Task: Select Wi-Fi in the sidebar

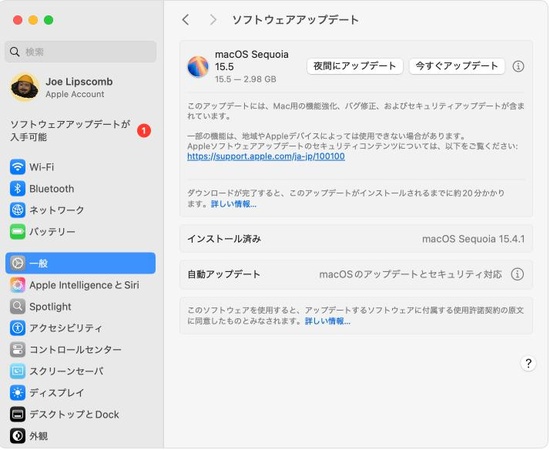Action: click(80, 167)
